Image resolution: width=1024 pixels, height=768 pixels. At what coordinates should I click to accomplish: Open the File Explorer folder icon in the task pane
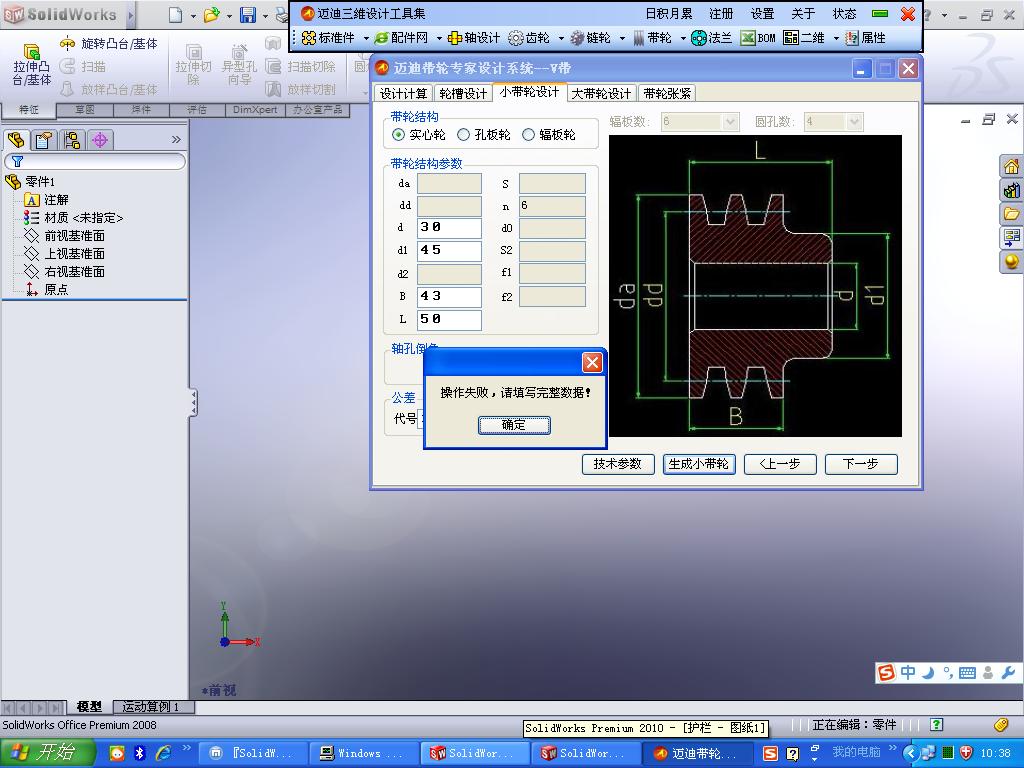tap(1011, 214)
